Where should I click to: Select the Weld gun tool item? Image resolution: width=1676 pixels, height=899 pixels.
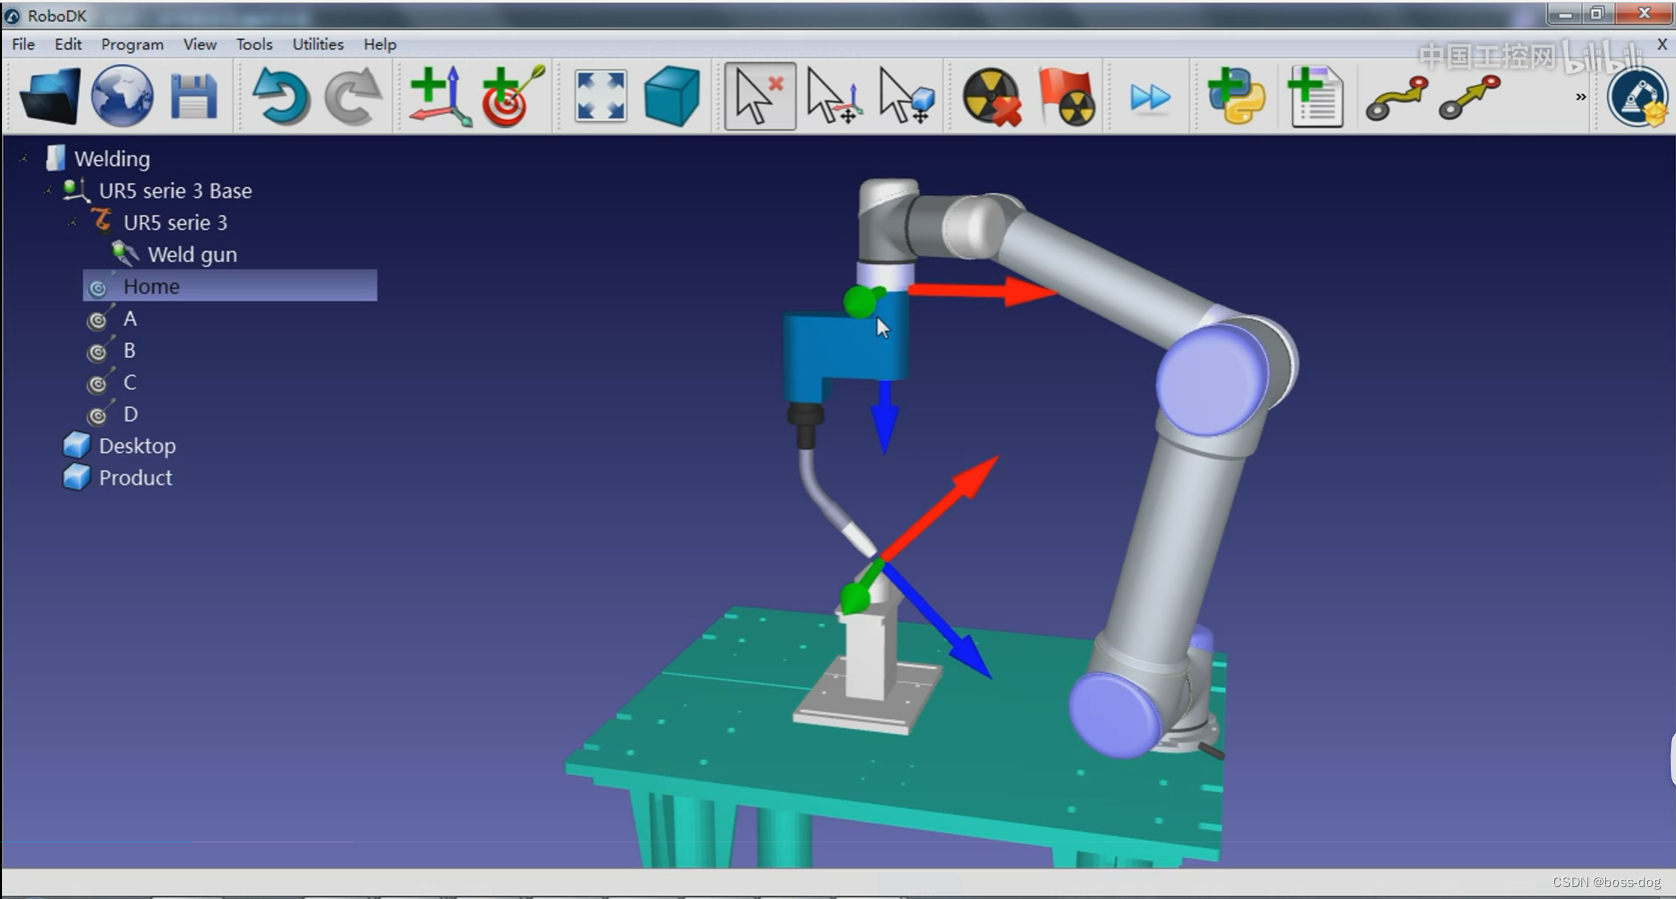(192, 254)
